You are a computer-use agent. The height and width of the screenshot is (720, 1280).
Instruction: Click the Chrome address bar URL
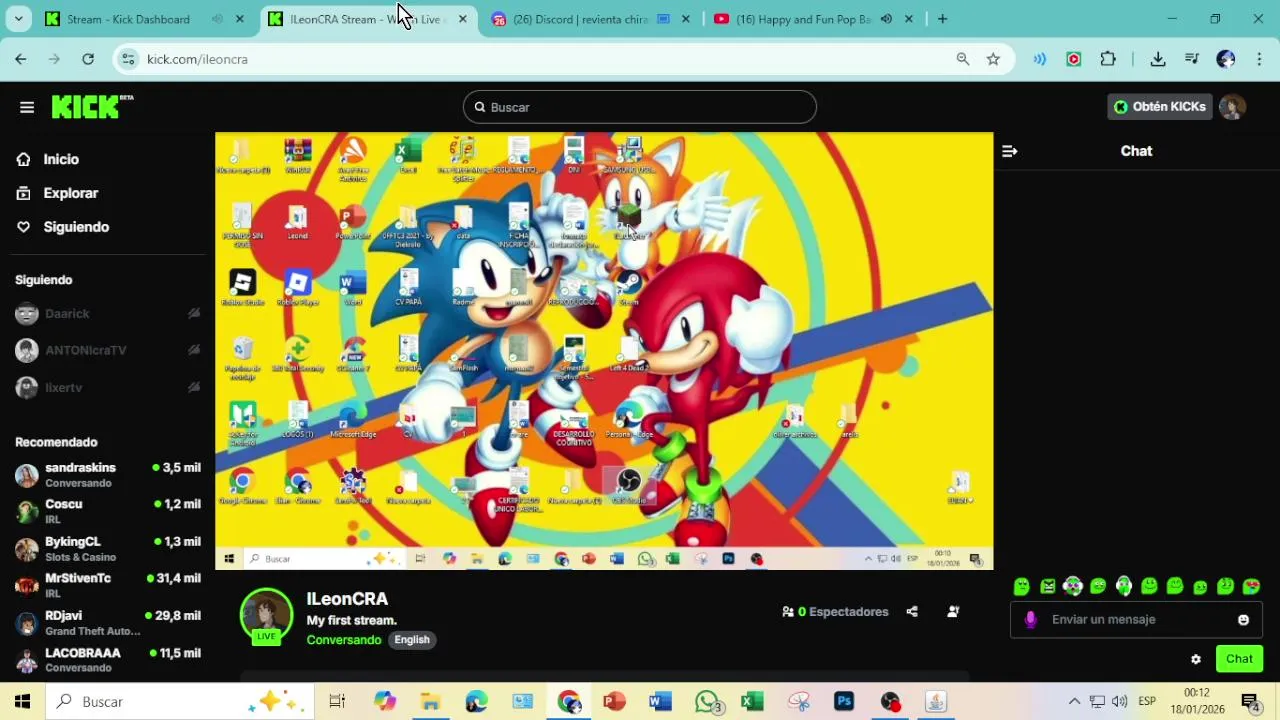click(x=197, y=59)
